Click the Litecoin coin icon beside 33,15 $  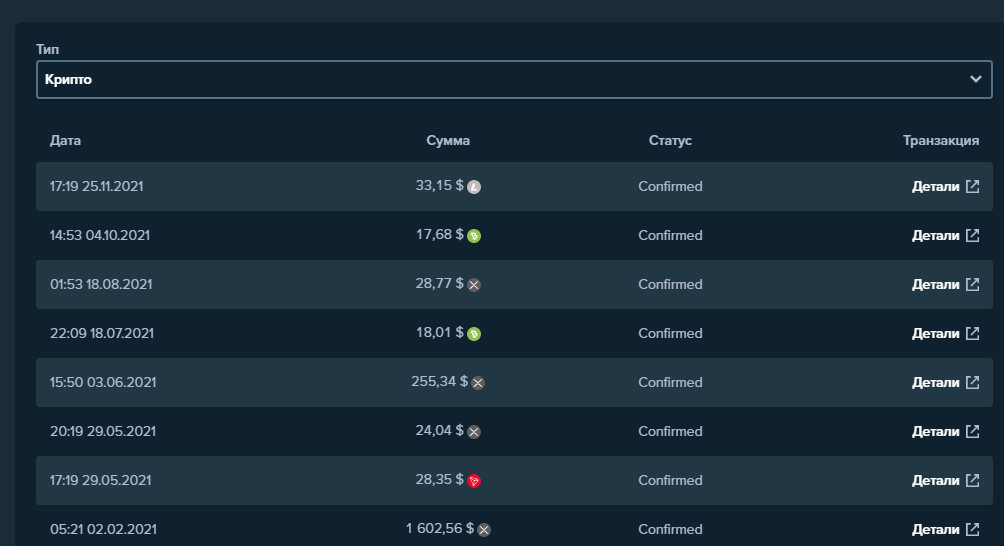(474, 187)
